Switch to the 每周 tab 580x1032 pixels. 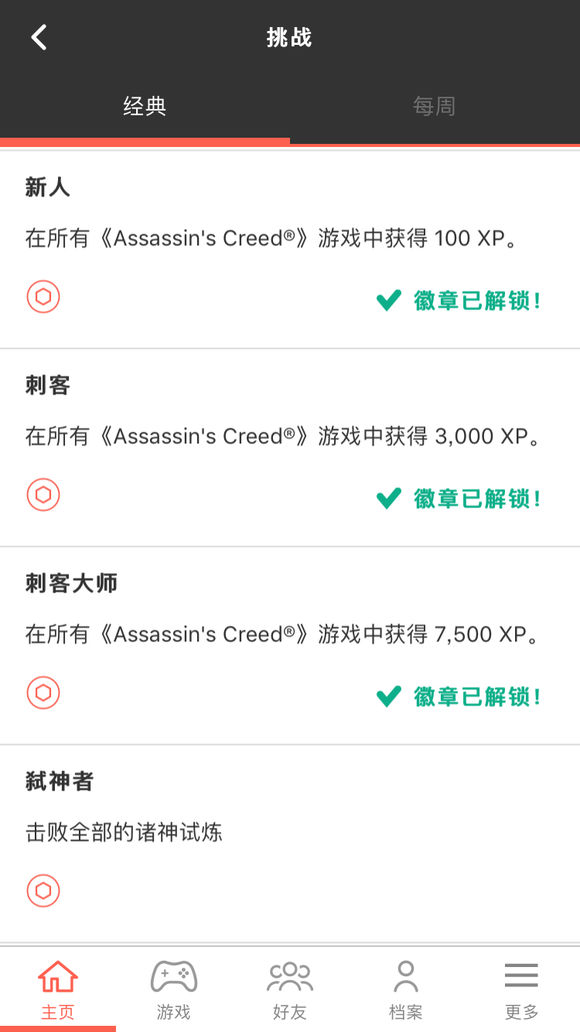tap(435, 107)
